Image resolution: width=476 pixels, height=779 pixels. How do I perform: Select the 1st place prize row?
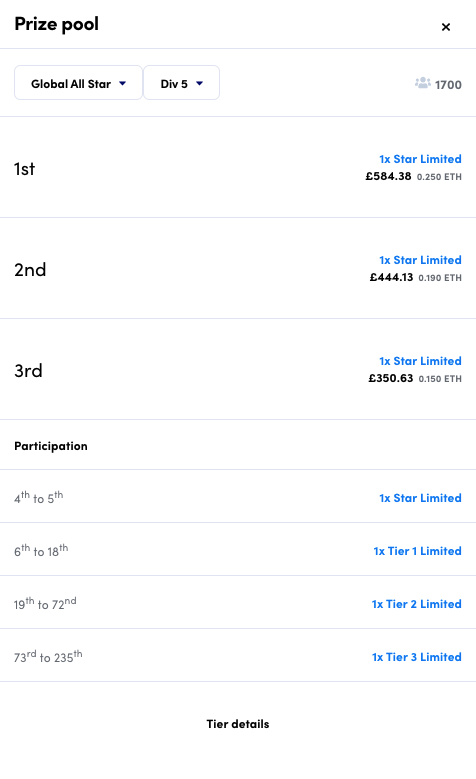point(238,167)
